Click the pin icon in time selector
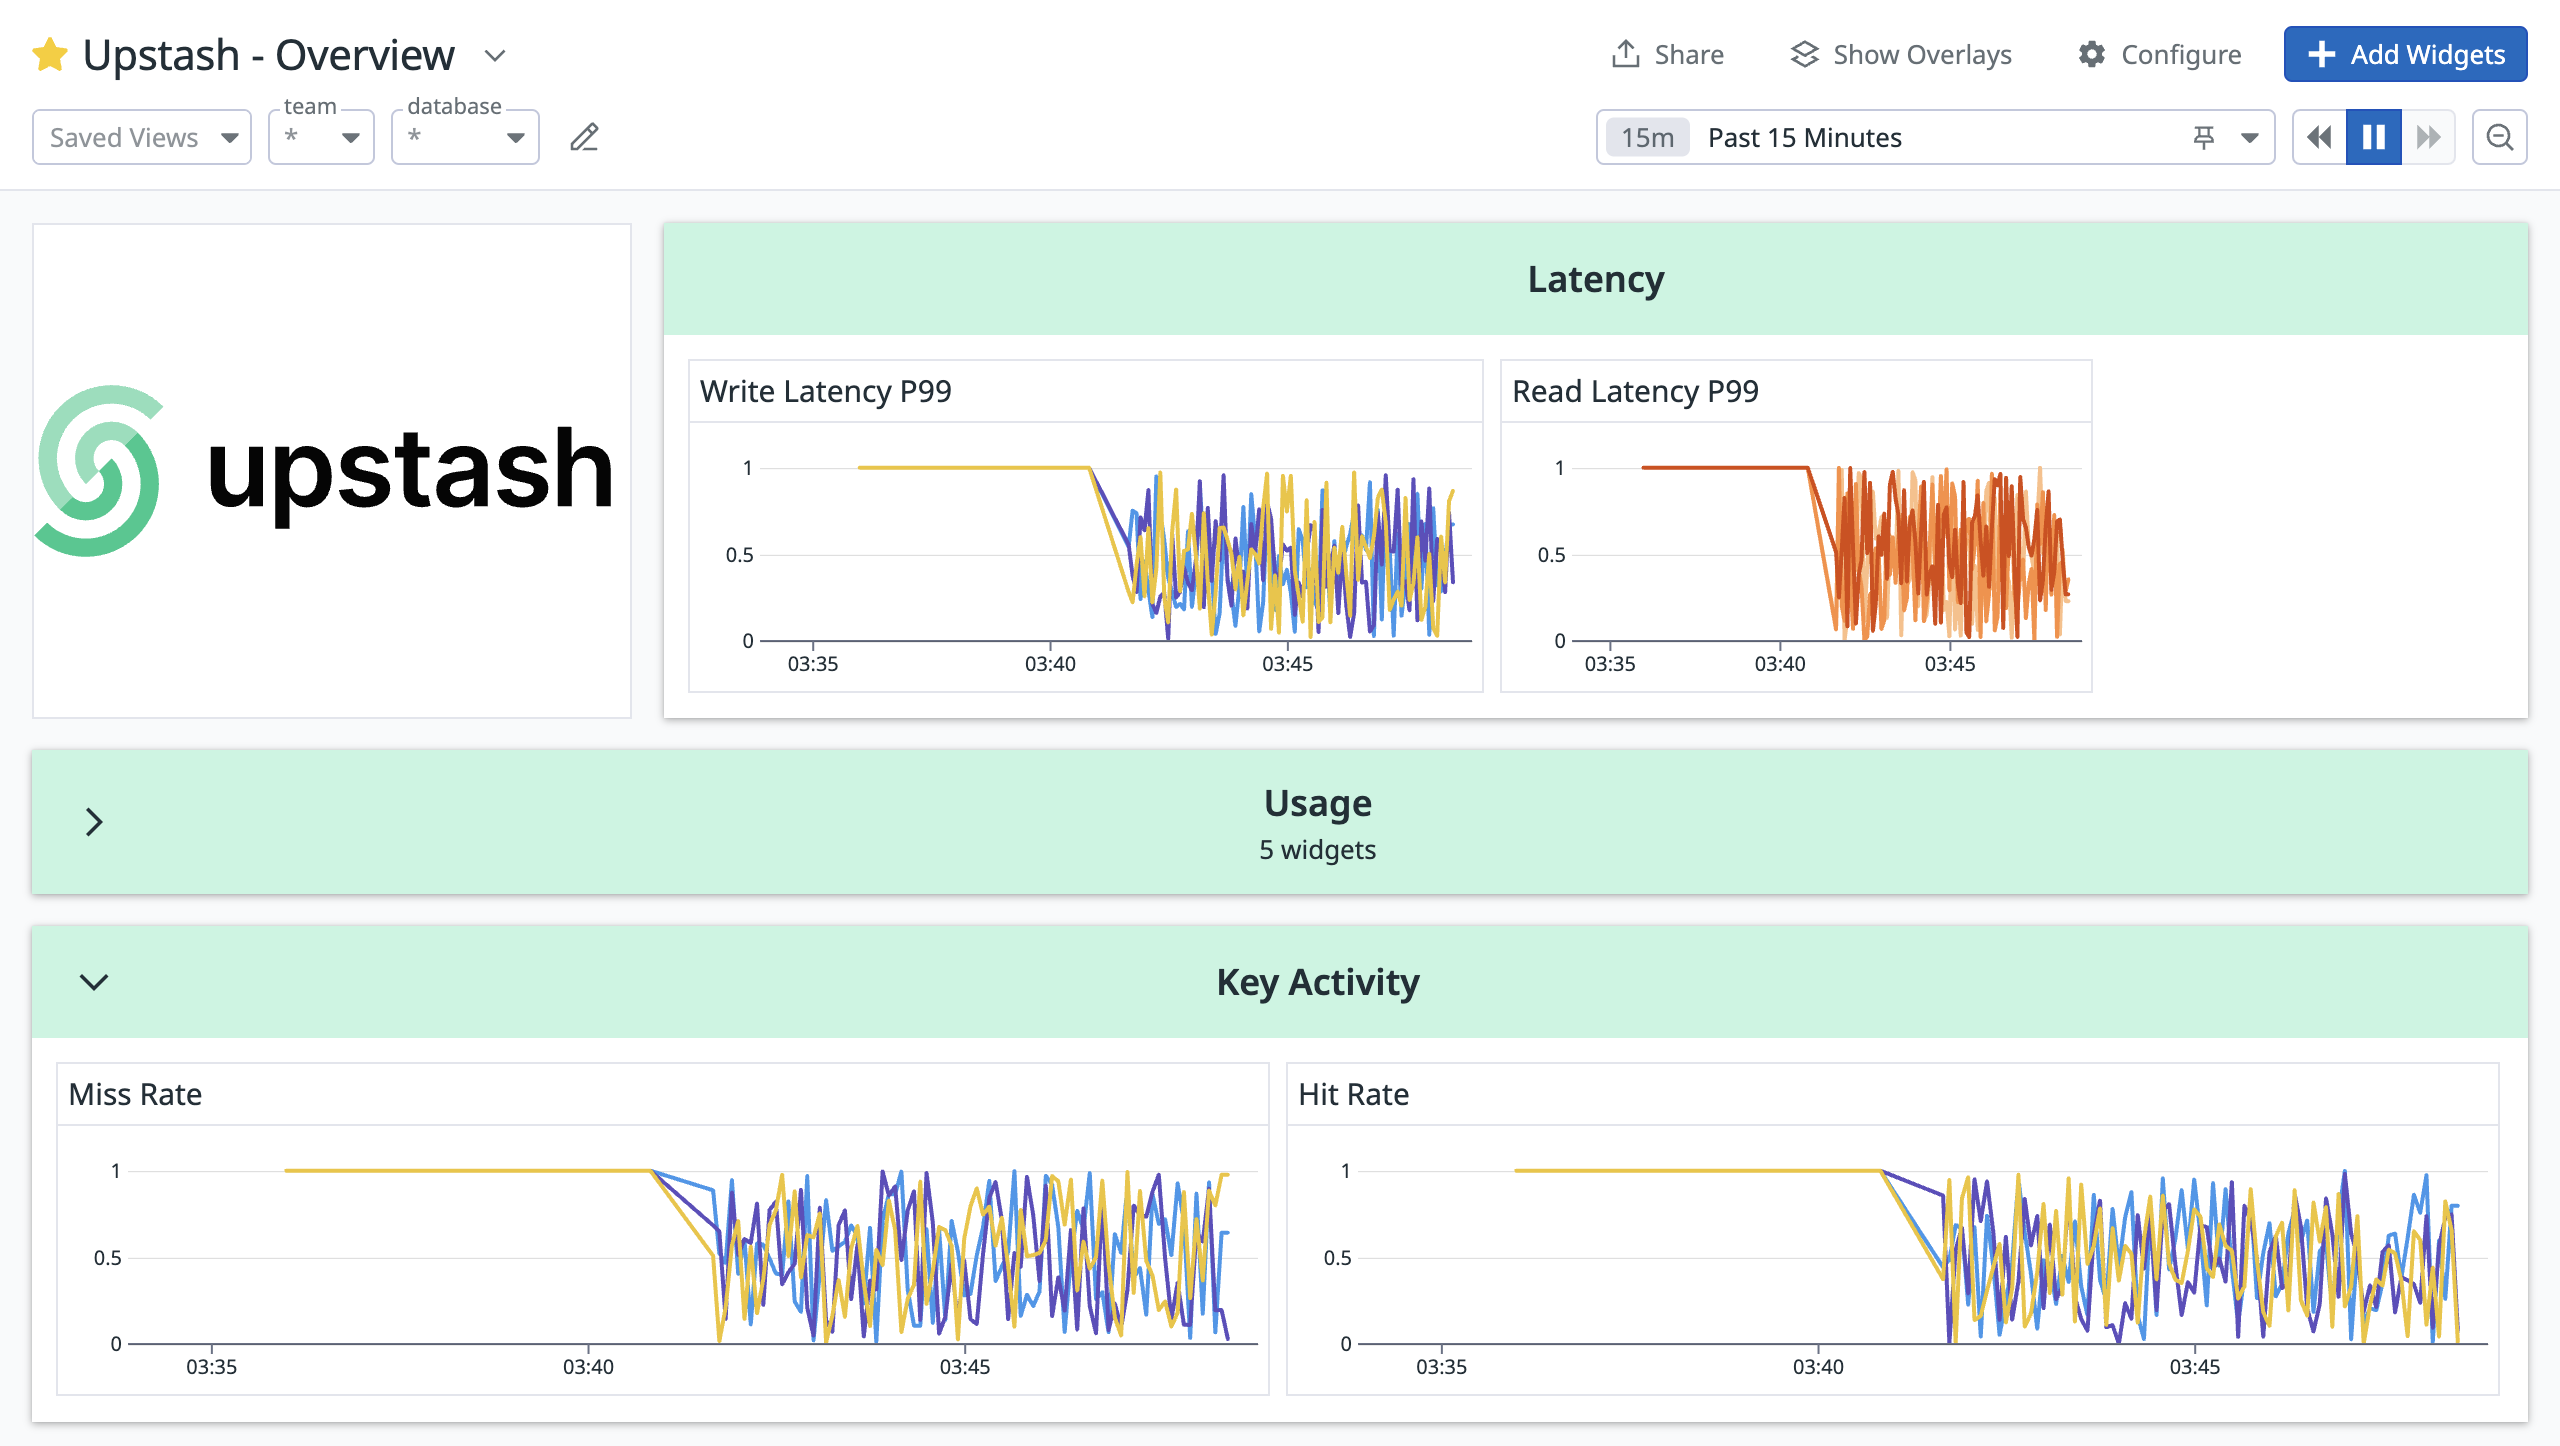Viewport: 2560px width, 1446px height. click(x=2203, y=137)
